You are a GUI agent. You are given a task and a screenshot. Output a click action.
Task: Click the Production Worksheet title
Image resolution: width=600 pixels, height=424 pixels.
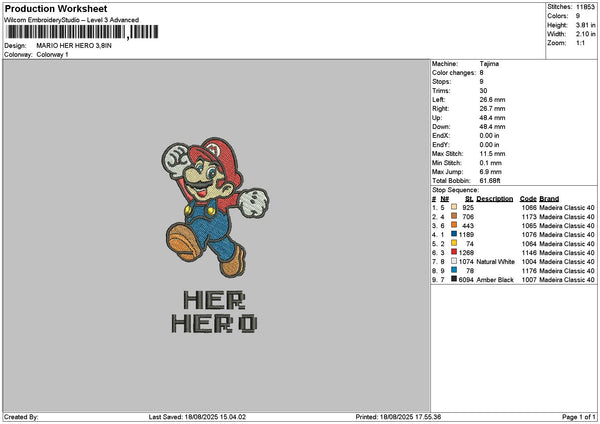tap(56, 8)
